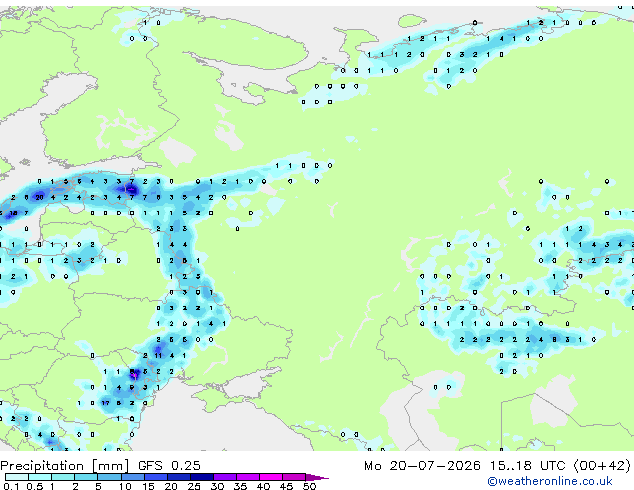This screenshot has width=634, height=490.
Task: Pick the 25–30 mm dark navy legend box
Action: [201, 477]
